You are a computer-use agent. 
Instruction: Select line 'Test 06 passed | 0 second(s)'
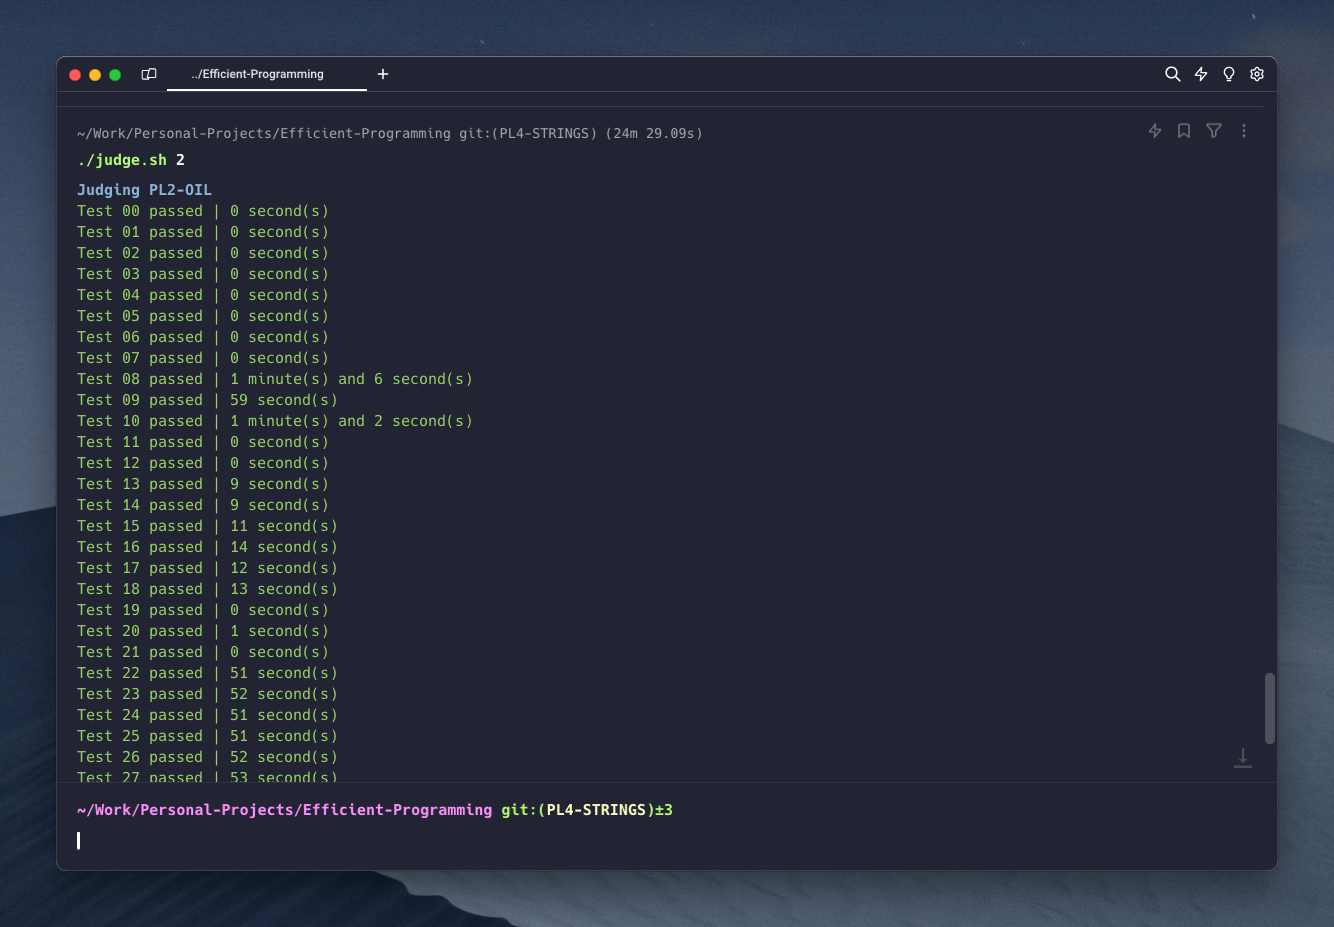(203, 337)
